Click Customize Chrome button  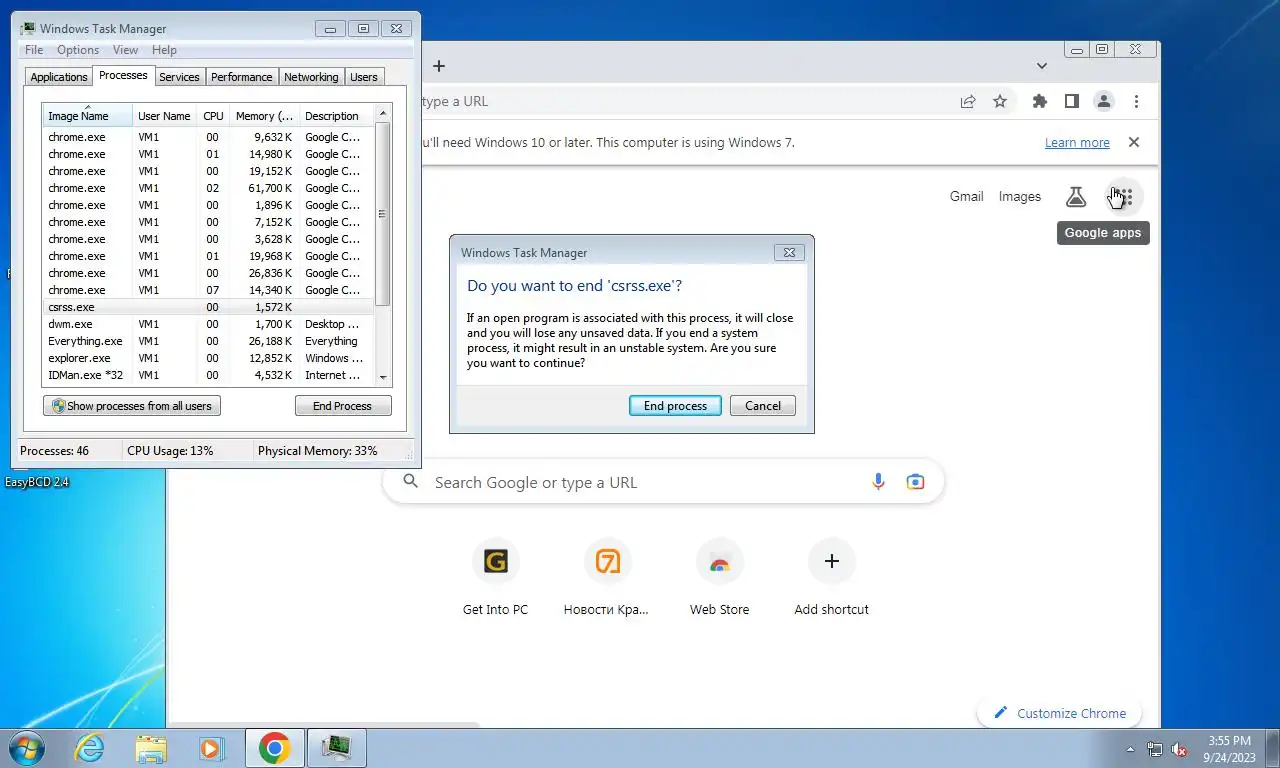click(x=1060, y=713)
